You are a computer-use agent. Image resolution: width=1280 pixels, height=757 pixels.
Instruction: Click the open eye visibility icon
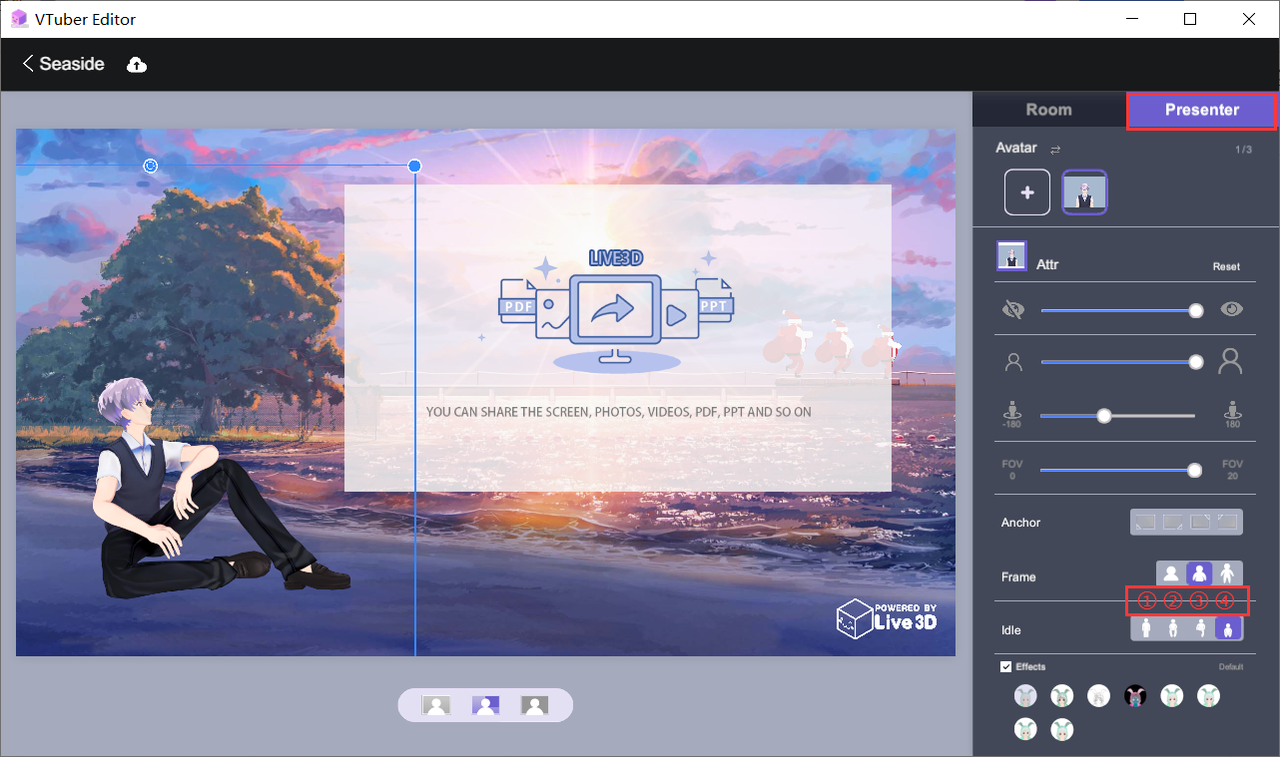(1231, 310)
